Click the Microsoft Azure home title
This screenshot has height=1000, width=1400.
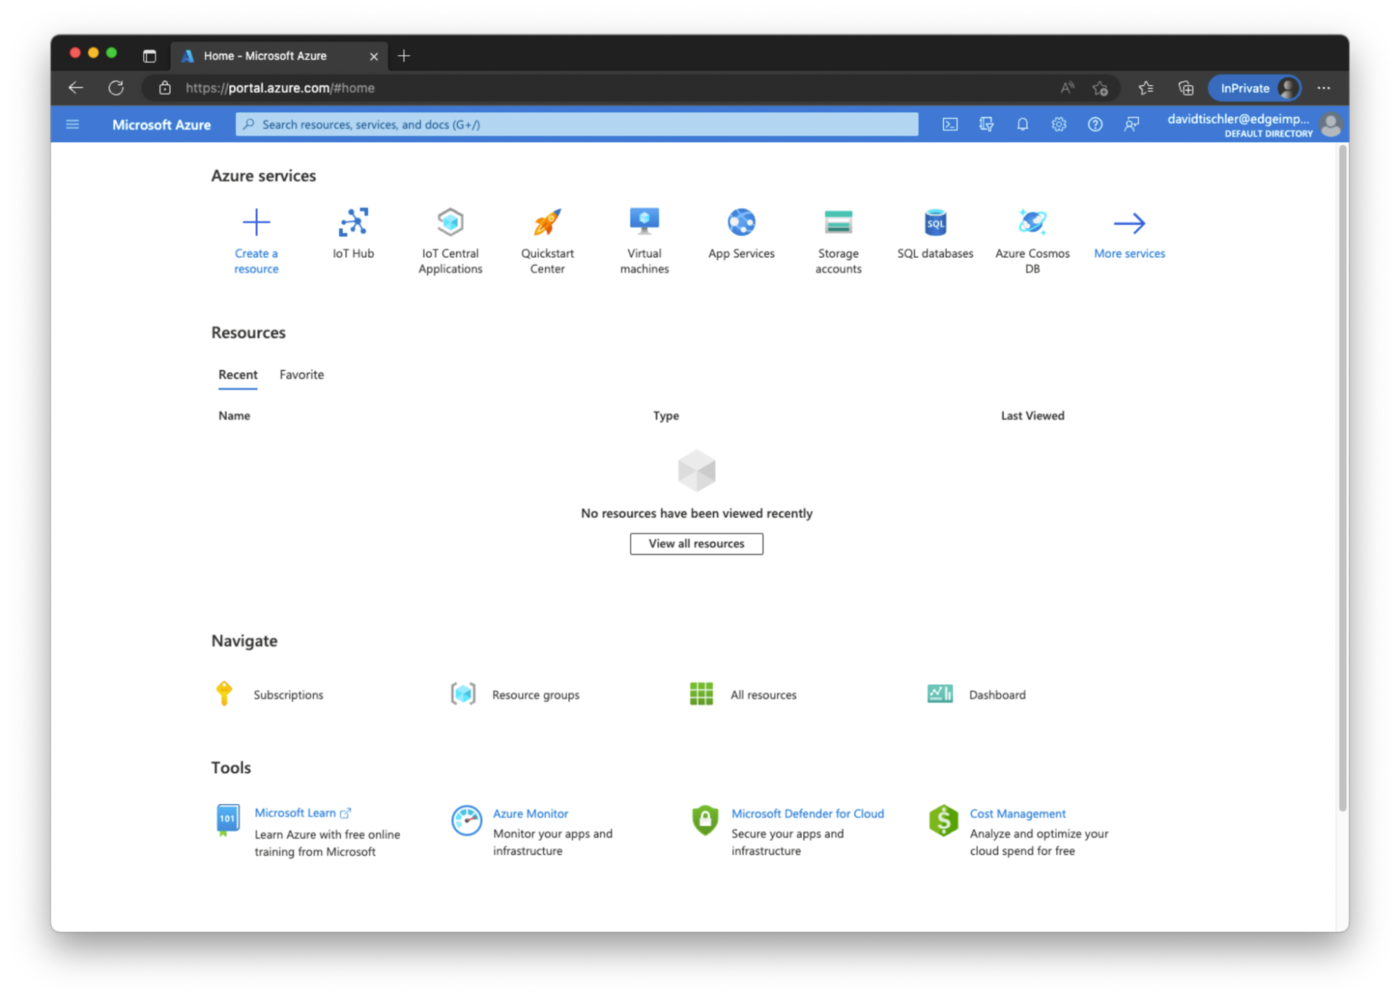pos(161,125)
